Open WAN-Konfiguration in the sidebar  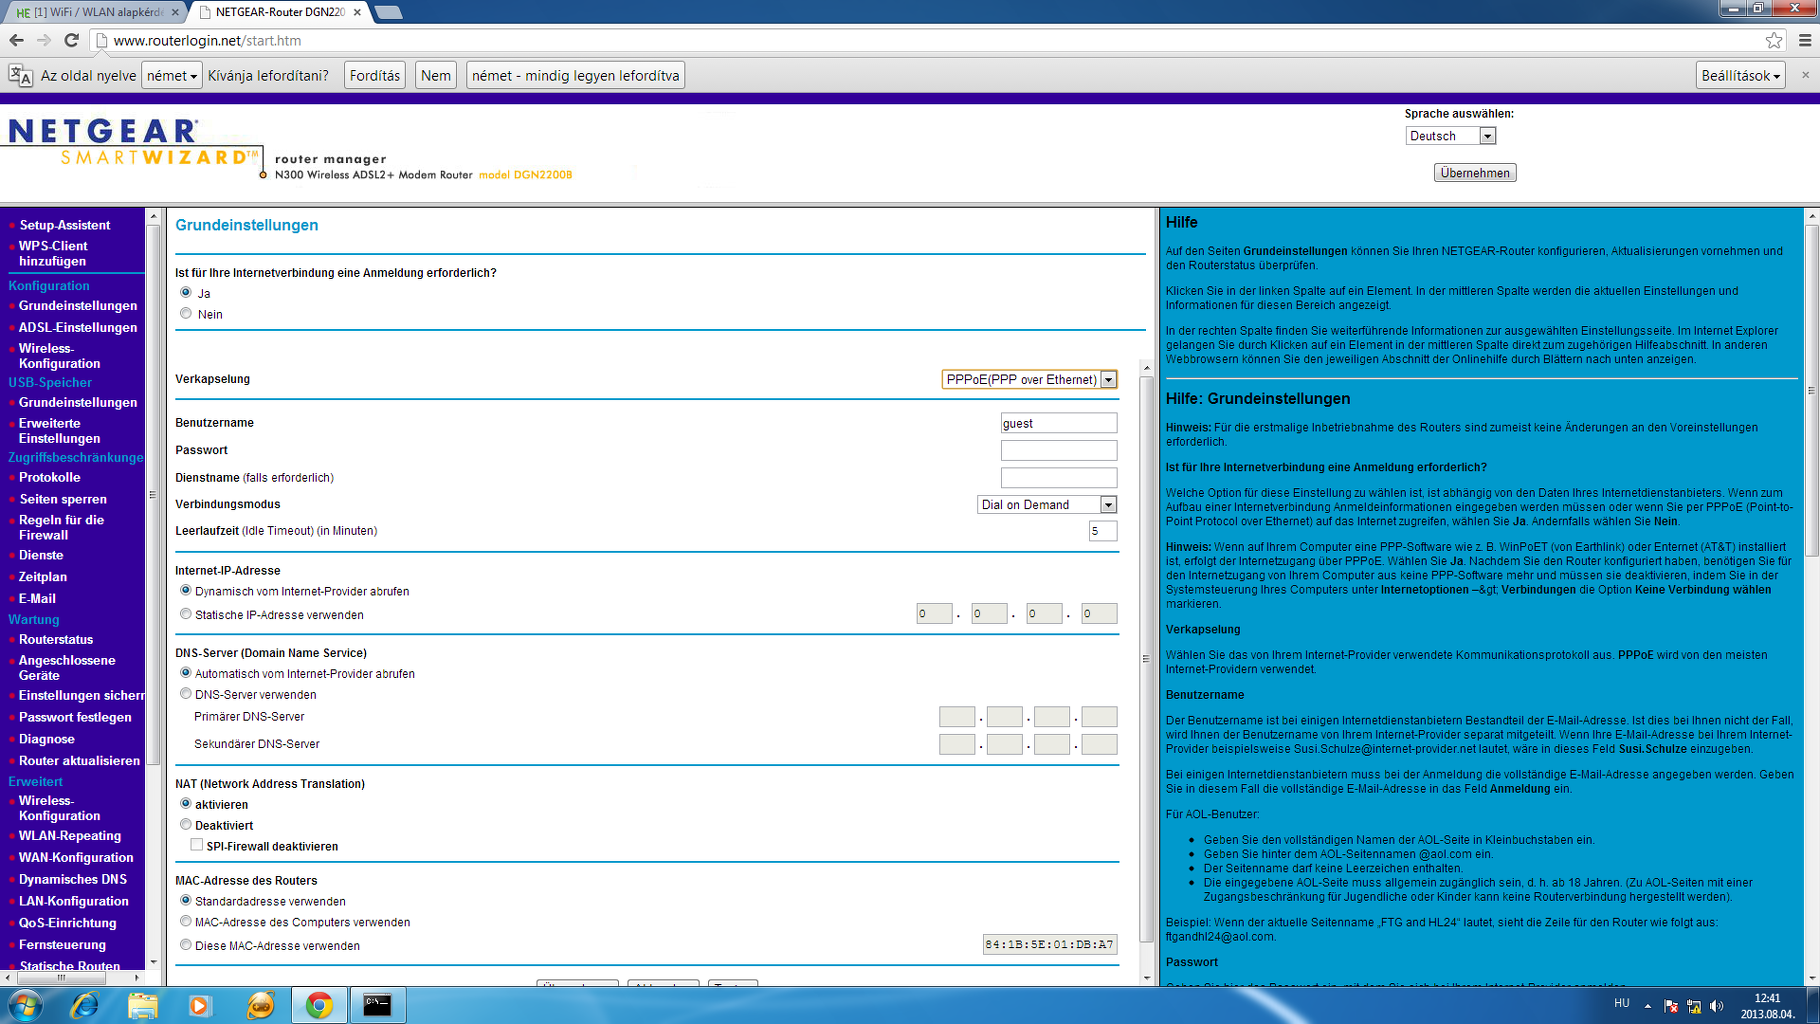[76, 857]
